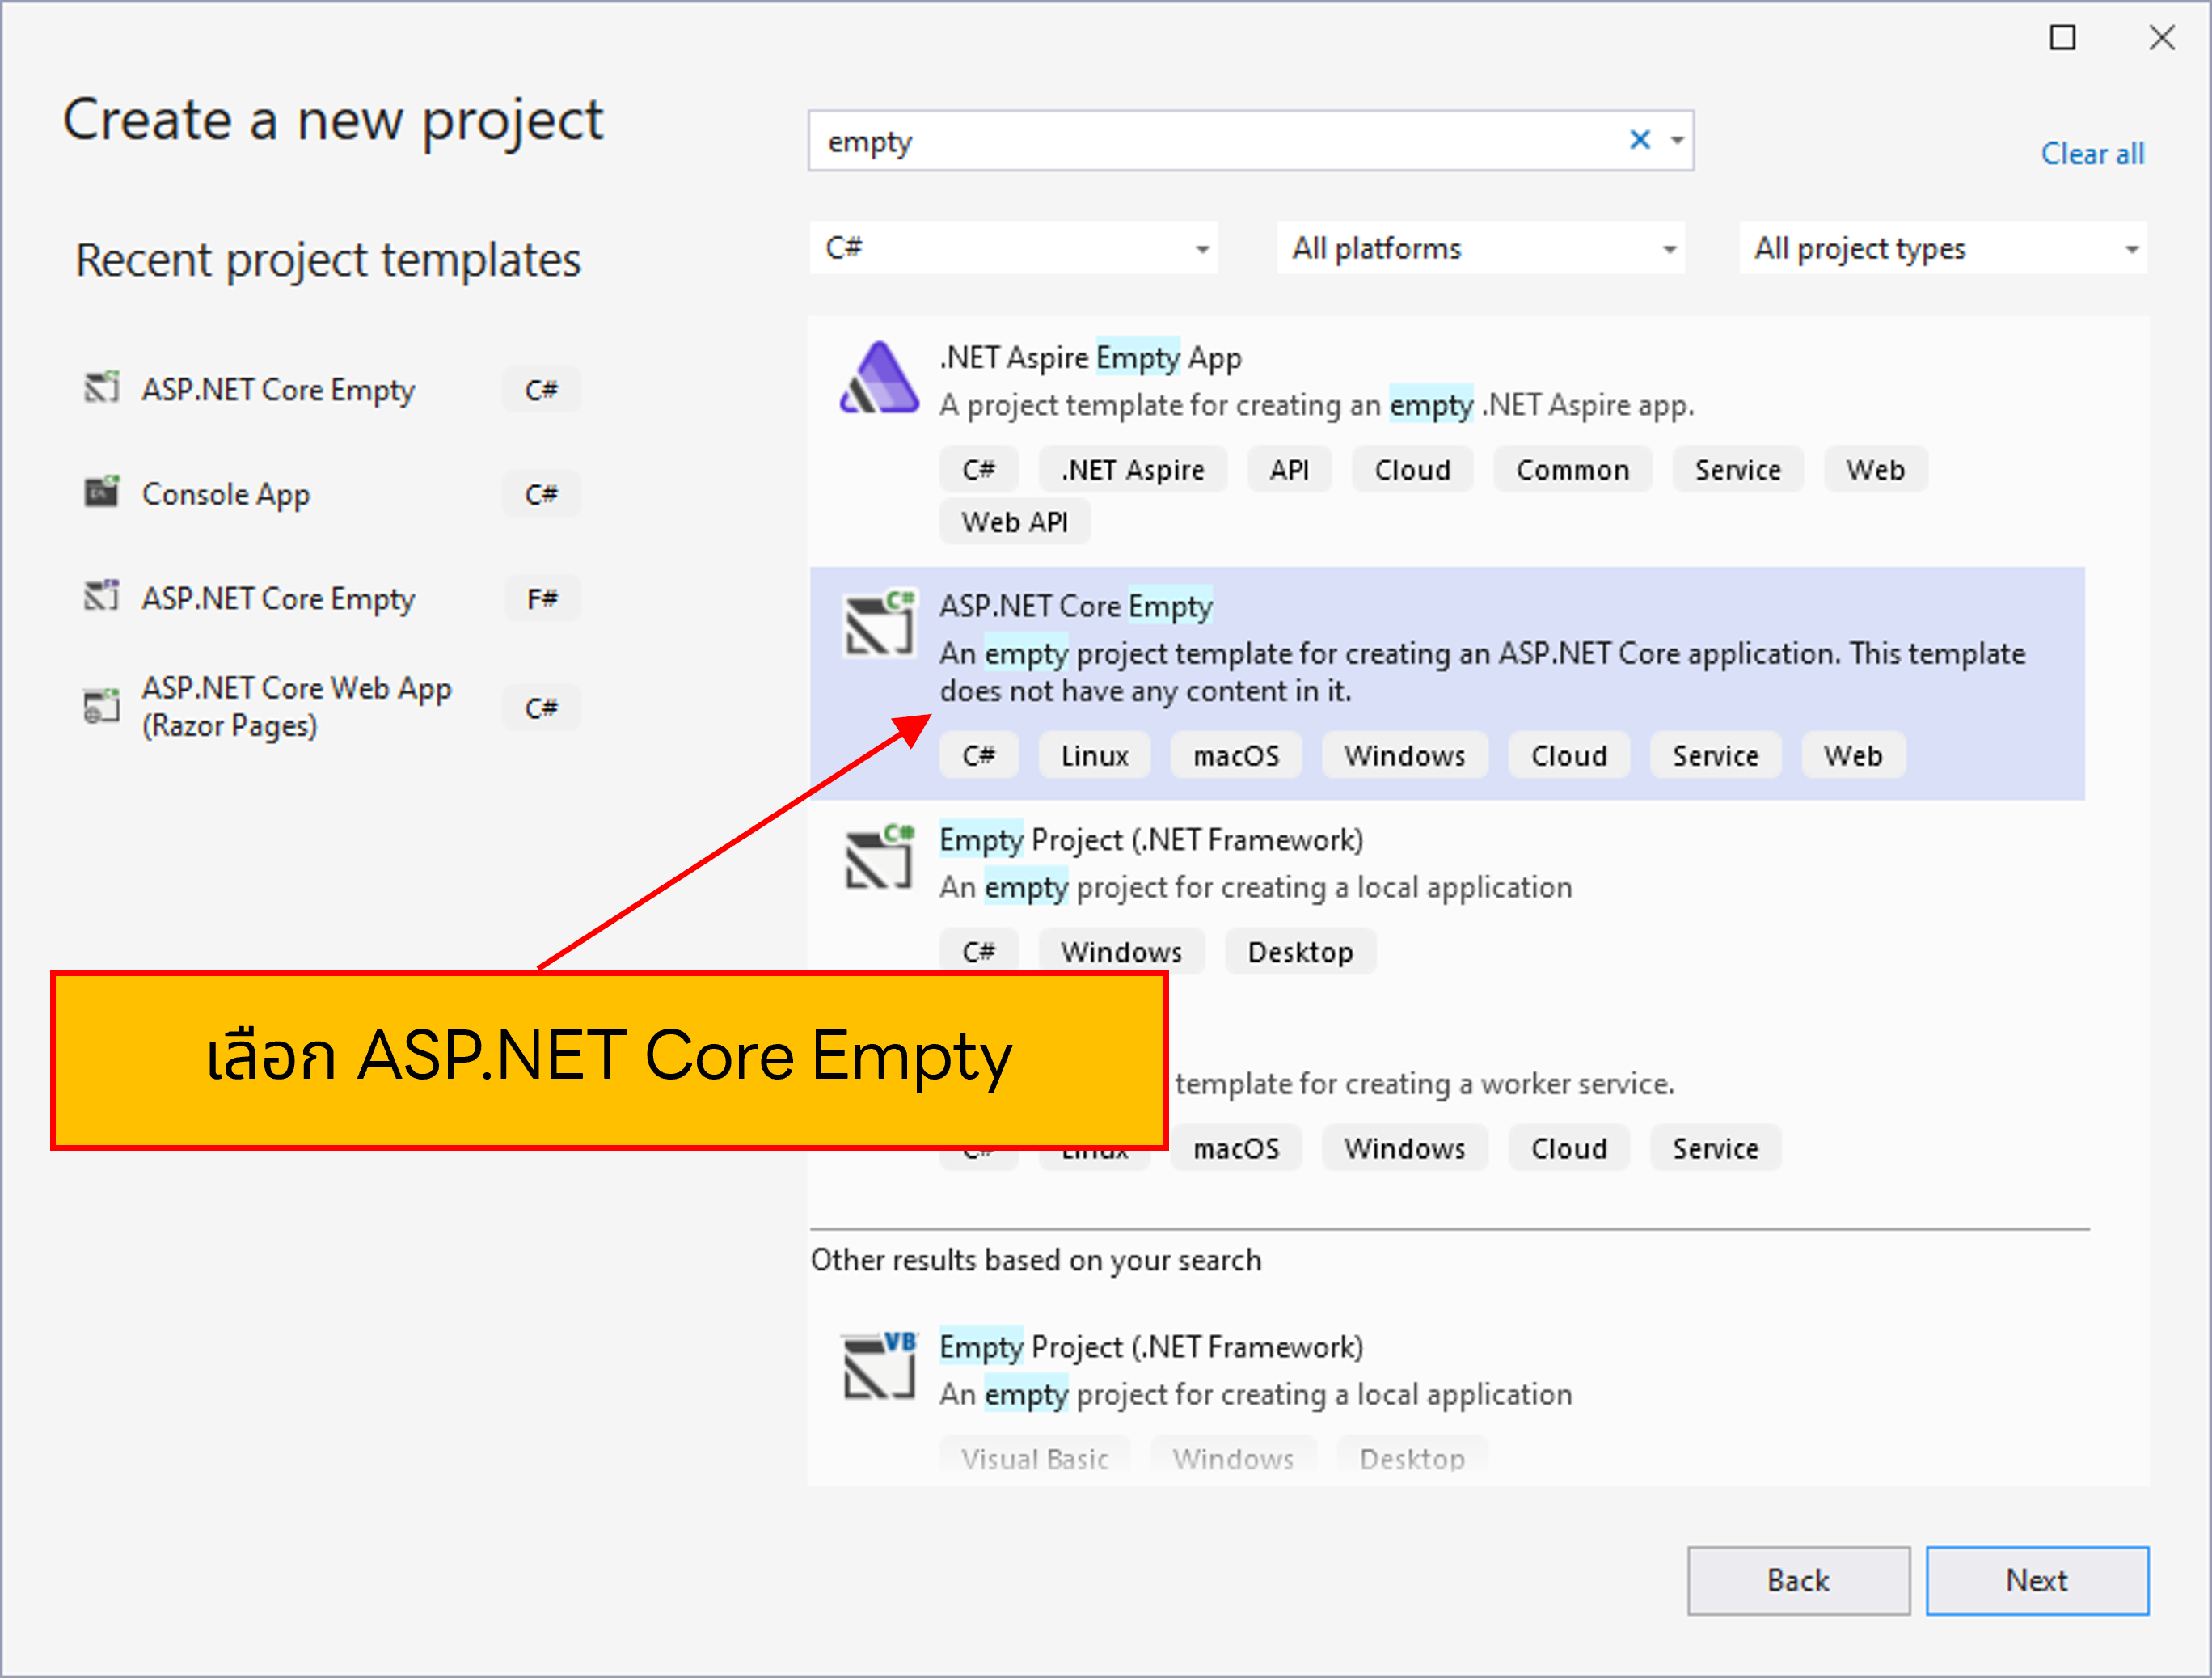Click recent Console App template icon
The width and height of the screenshot is (2212, 1678).
tap(101, 492)
